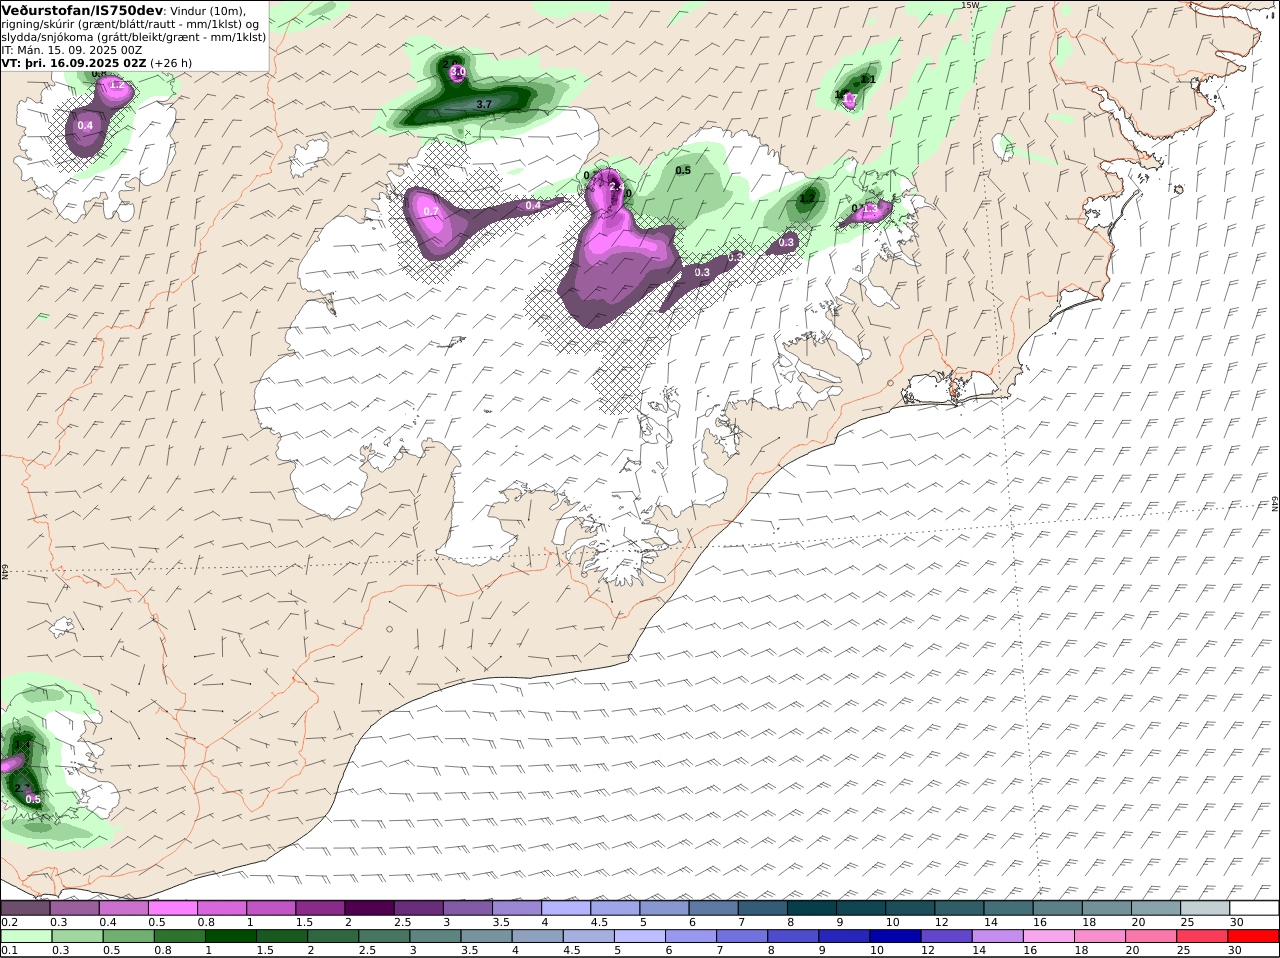Screen dimensions: 1280x958
Task: Click the '3.7' rain value on the map
Action: 484,104
